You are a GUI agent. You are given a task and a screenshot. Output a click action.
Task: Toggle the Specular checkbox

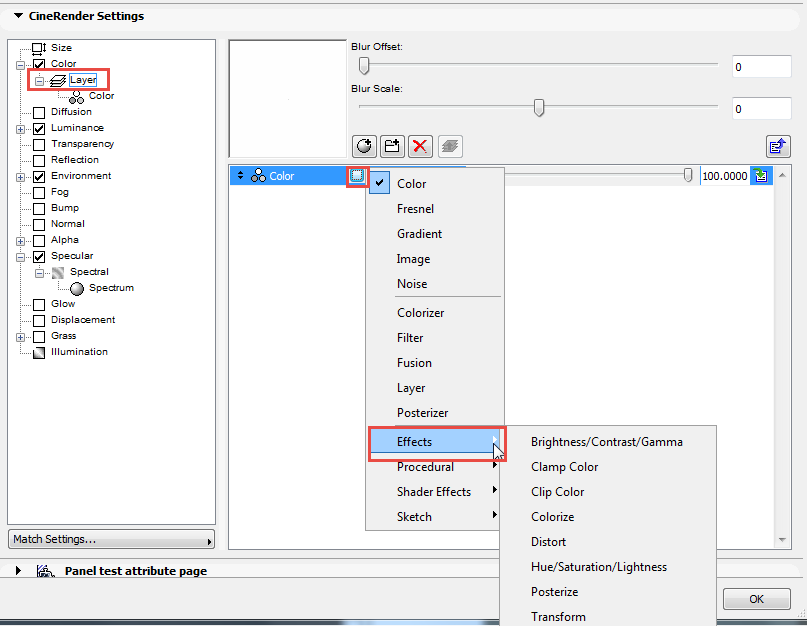pyautogui.click(x=39, y=256)
